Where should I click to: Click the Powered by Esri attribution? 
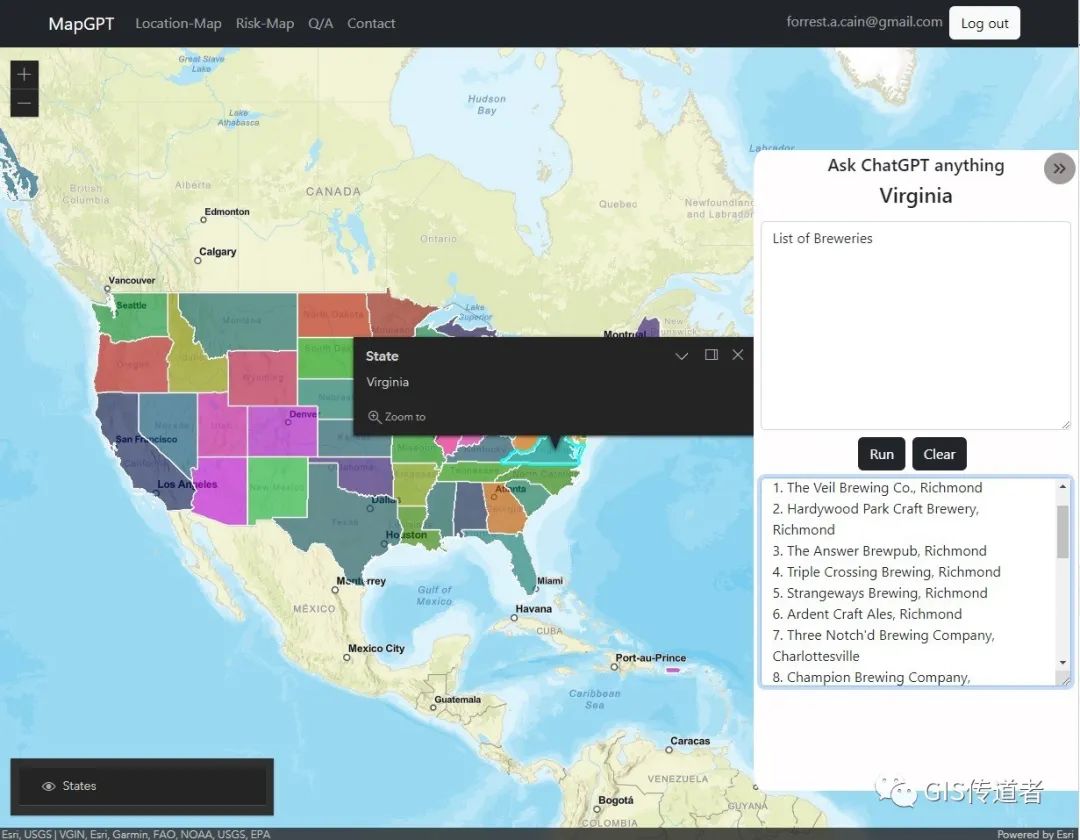pyautogui.click(x=1036, y=834)
